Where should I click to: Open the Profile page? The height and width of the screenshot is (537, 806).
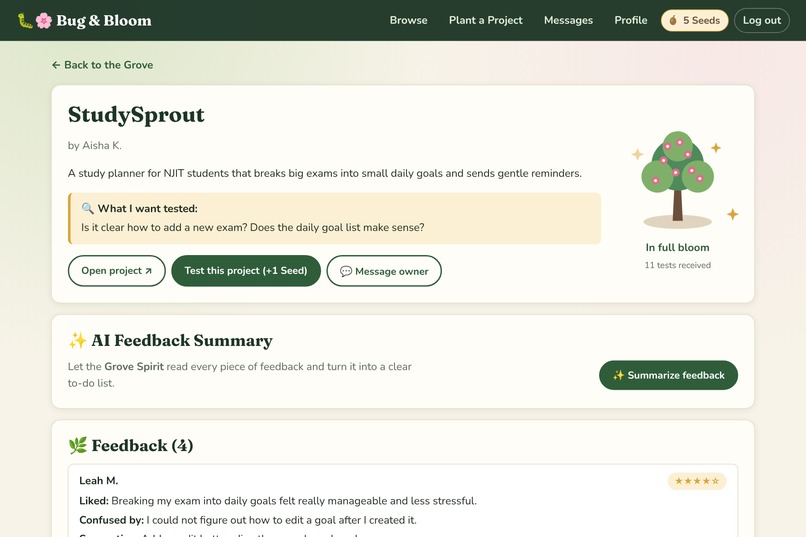point(631,21)
